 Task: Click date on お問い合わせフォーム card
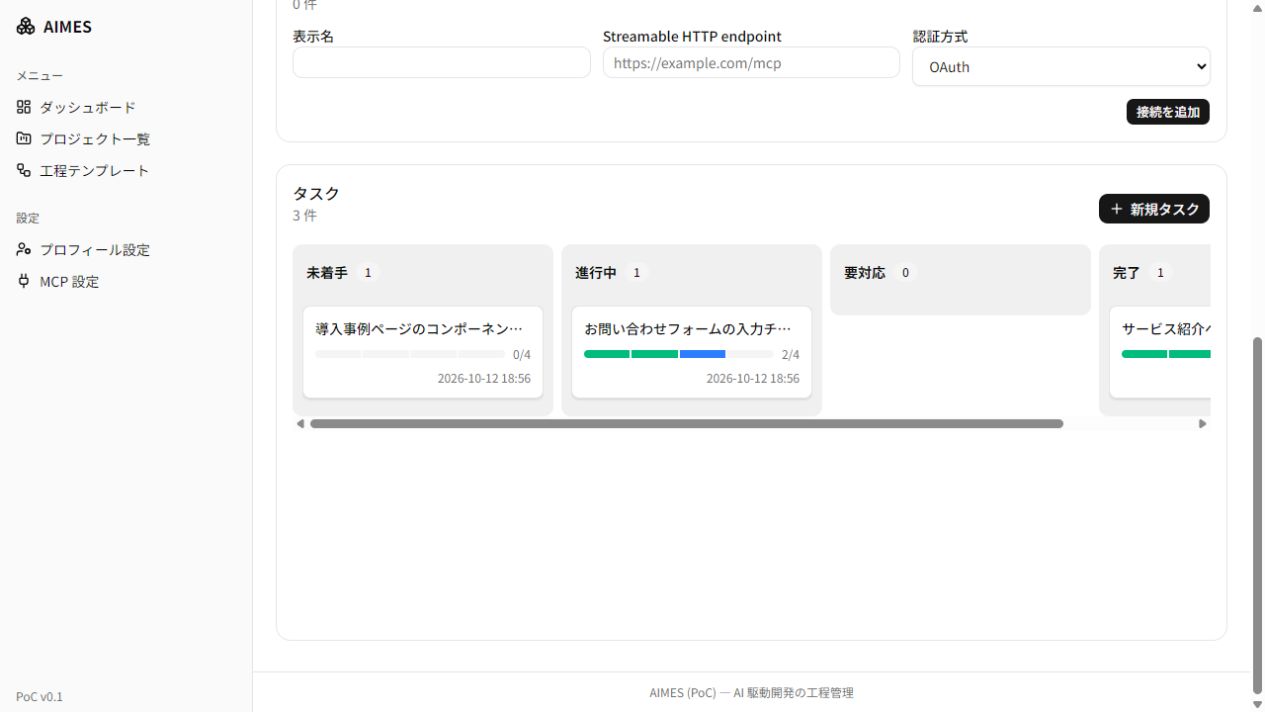tap(753, 379)
